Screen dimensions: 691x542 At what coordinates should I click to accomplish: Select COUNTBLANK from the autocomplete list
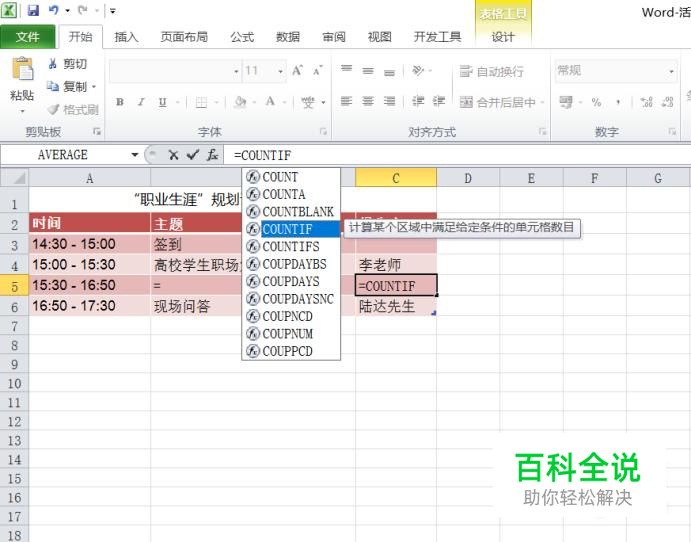pos(291,212)
